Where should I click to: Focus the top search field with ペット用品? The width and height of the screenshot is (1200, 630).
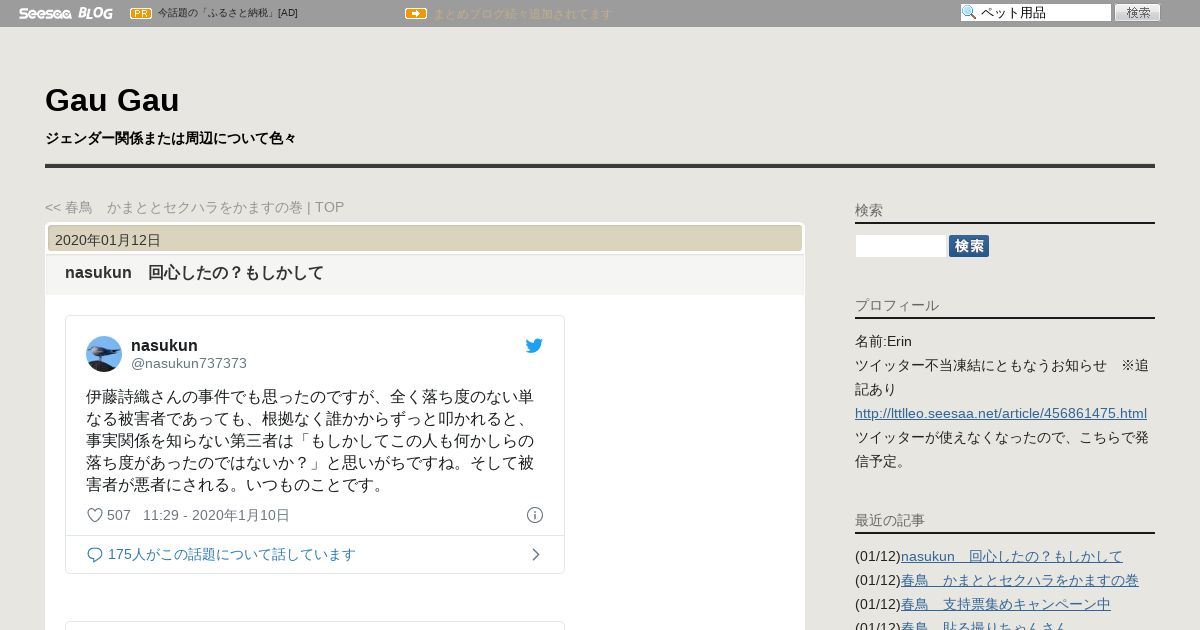pyautogui.click(x=1036, y=13)
